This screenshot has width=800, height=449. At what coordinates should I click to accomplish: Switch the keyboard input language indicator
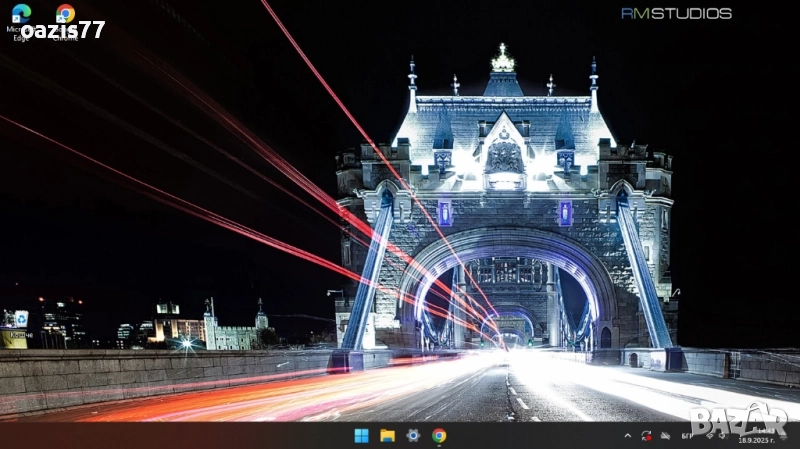[687, 436]
